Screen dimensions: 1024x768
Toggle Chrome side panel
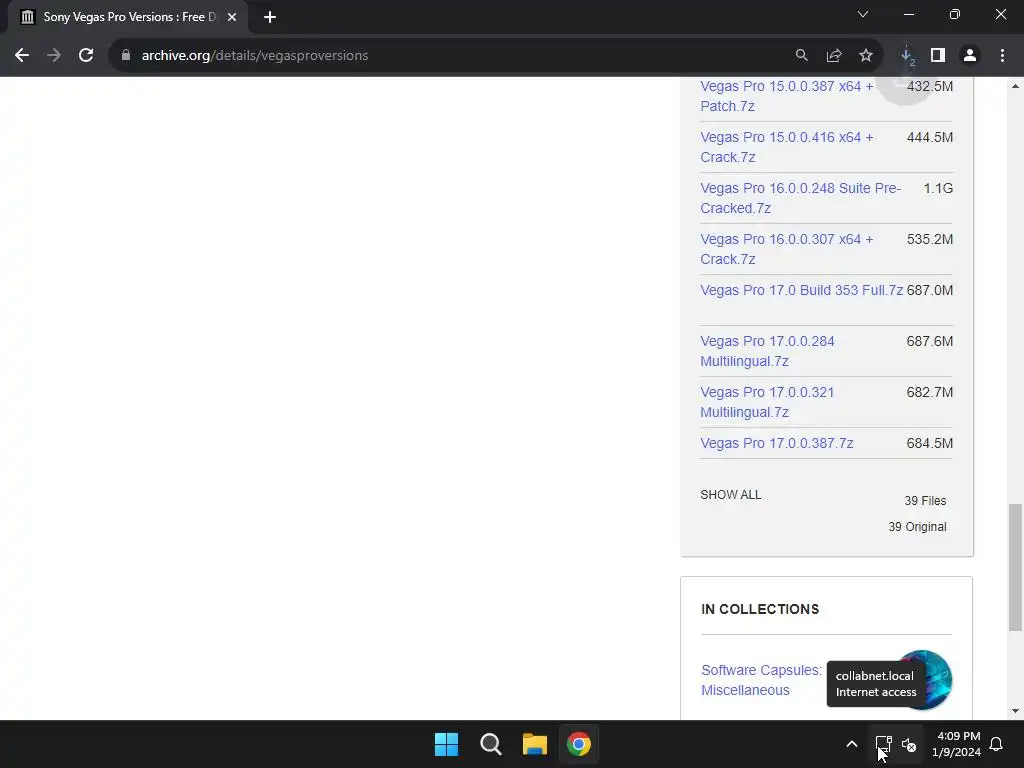tap(938, 56)
